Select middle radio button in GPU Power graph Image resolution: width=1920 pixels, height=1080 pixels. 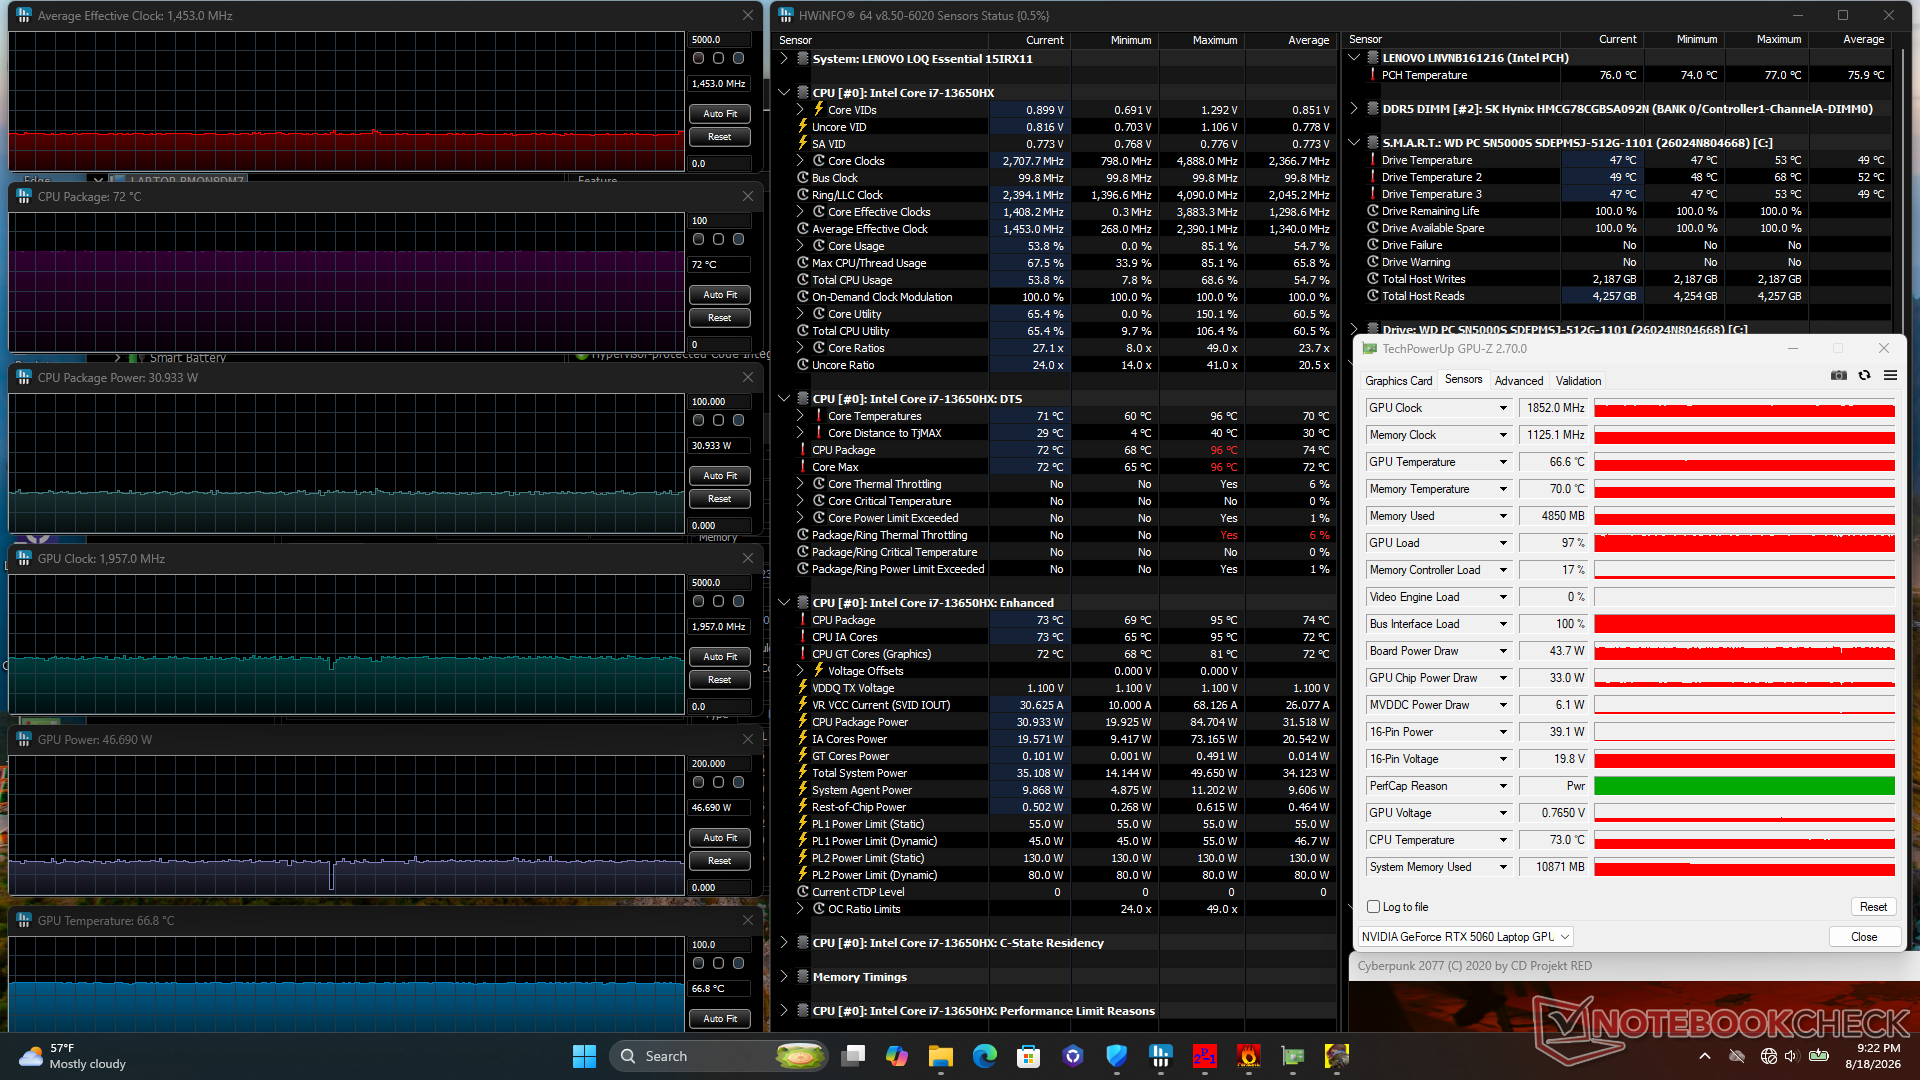point(718,783)
